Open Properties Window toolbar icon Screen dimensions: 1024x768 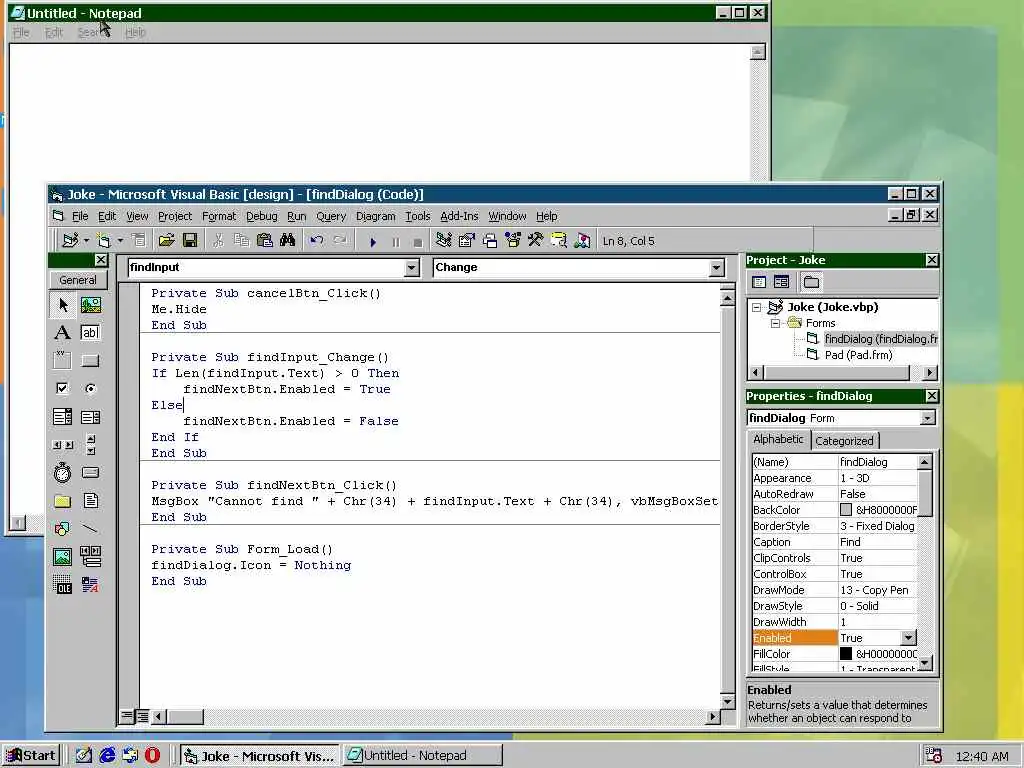pos(466,240)
